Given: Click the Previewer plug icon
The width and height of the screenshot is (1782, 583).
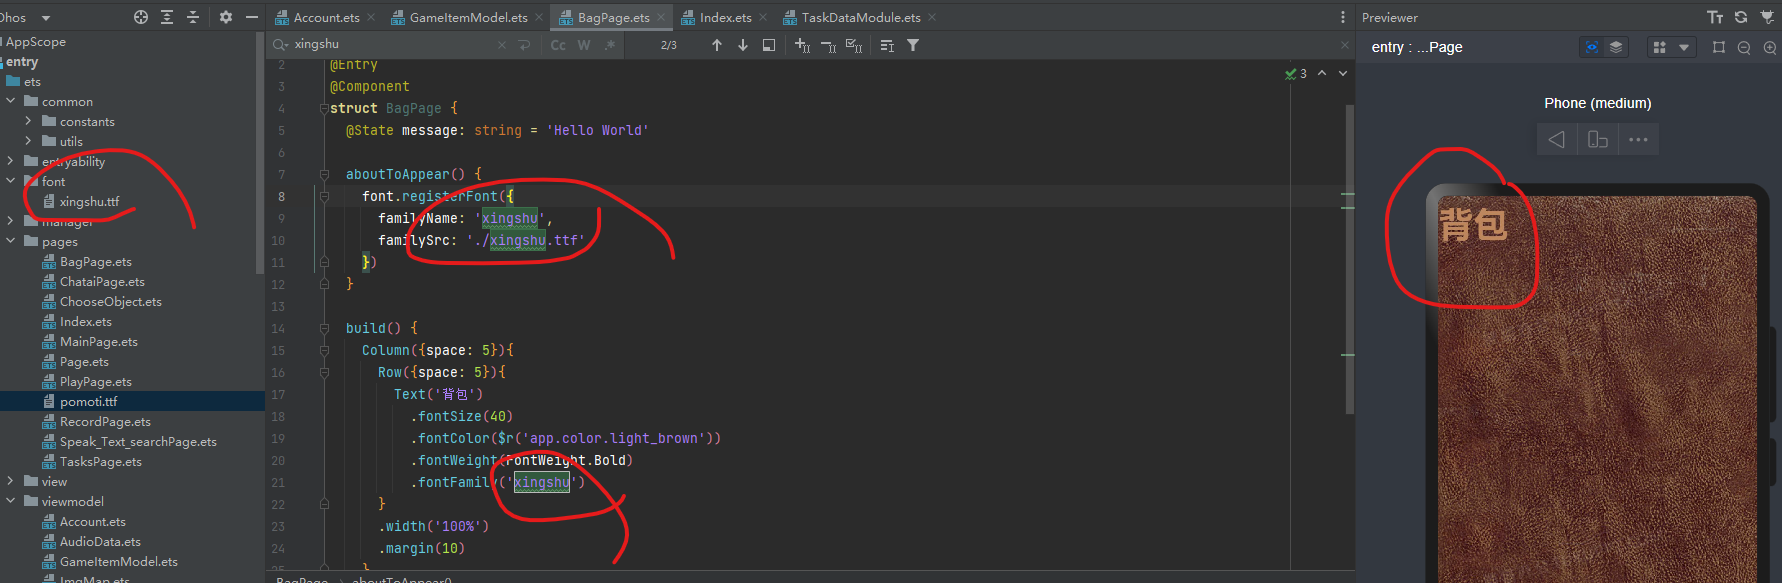Looking at the screenshot, I should click(x=1767, y=17).
